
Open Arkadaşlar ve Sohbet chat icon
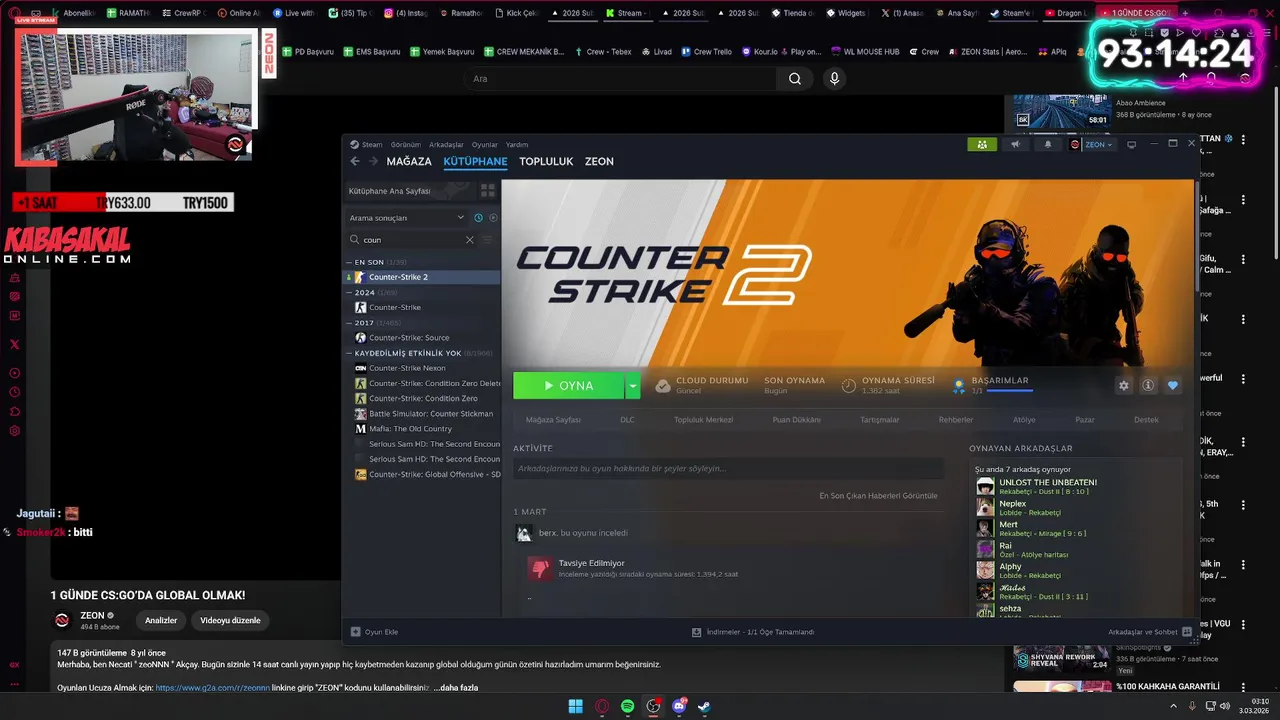click(1187, 632)
